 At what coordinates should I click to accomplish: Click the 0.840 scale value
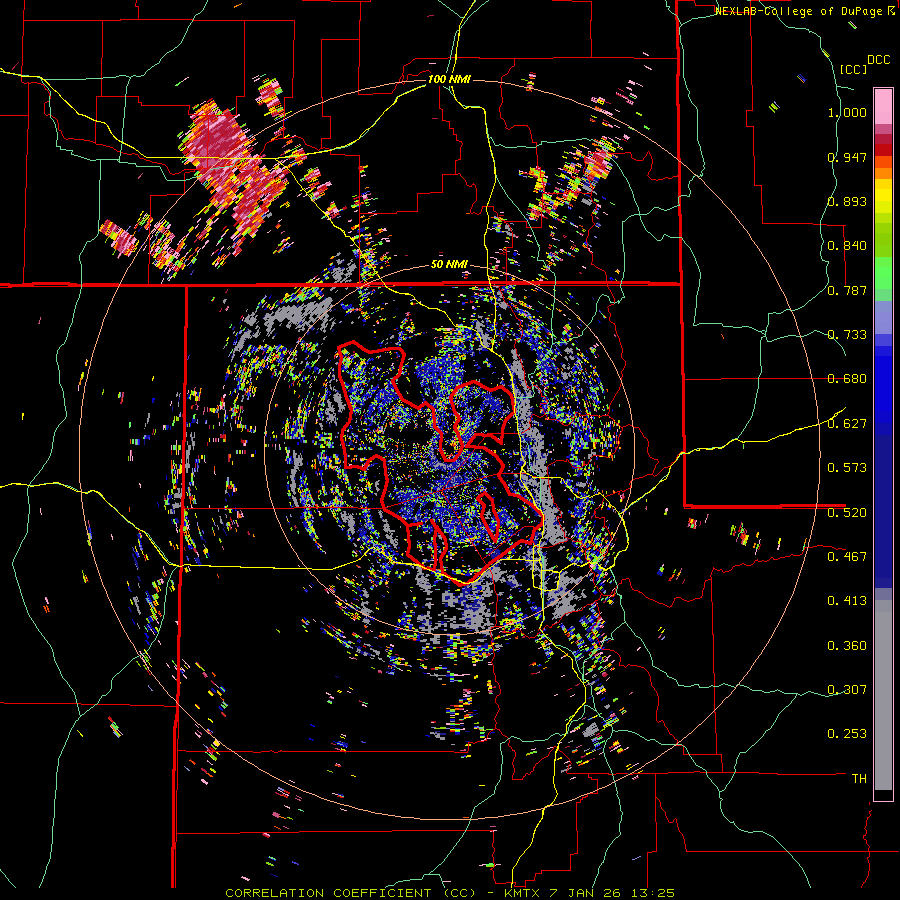847,246
